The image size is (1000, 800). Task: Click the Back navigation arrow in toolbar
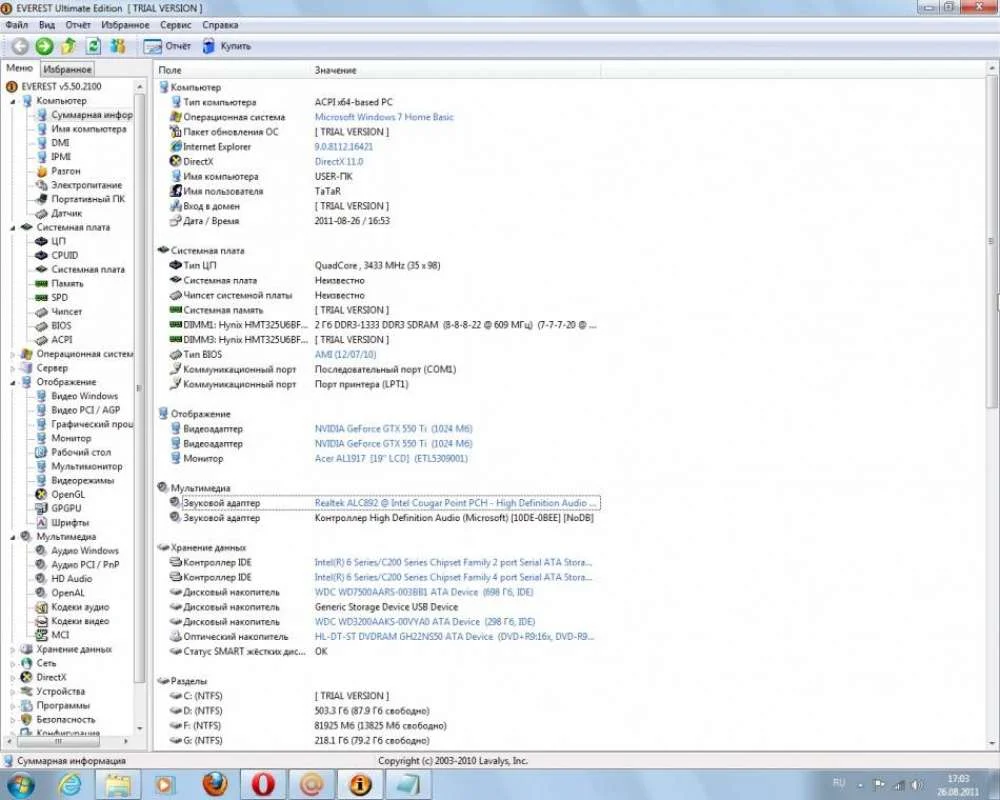click(x=20, y=46)
